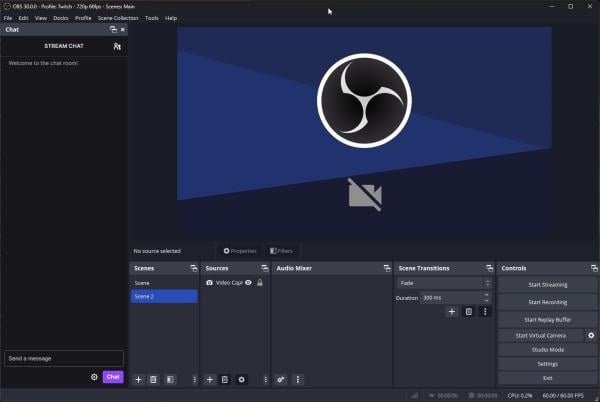This screenshot has width=600, height=402.
Task: Toggle visibility of the Video Capture source
Action: pos(249,283)
